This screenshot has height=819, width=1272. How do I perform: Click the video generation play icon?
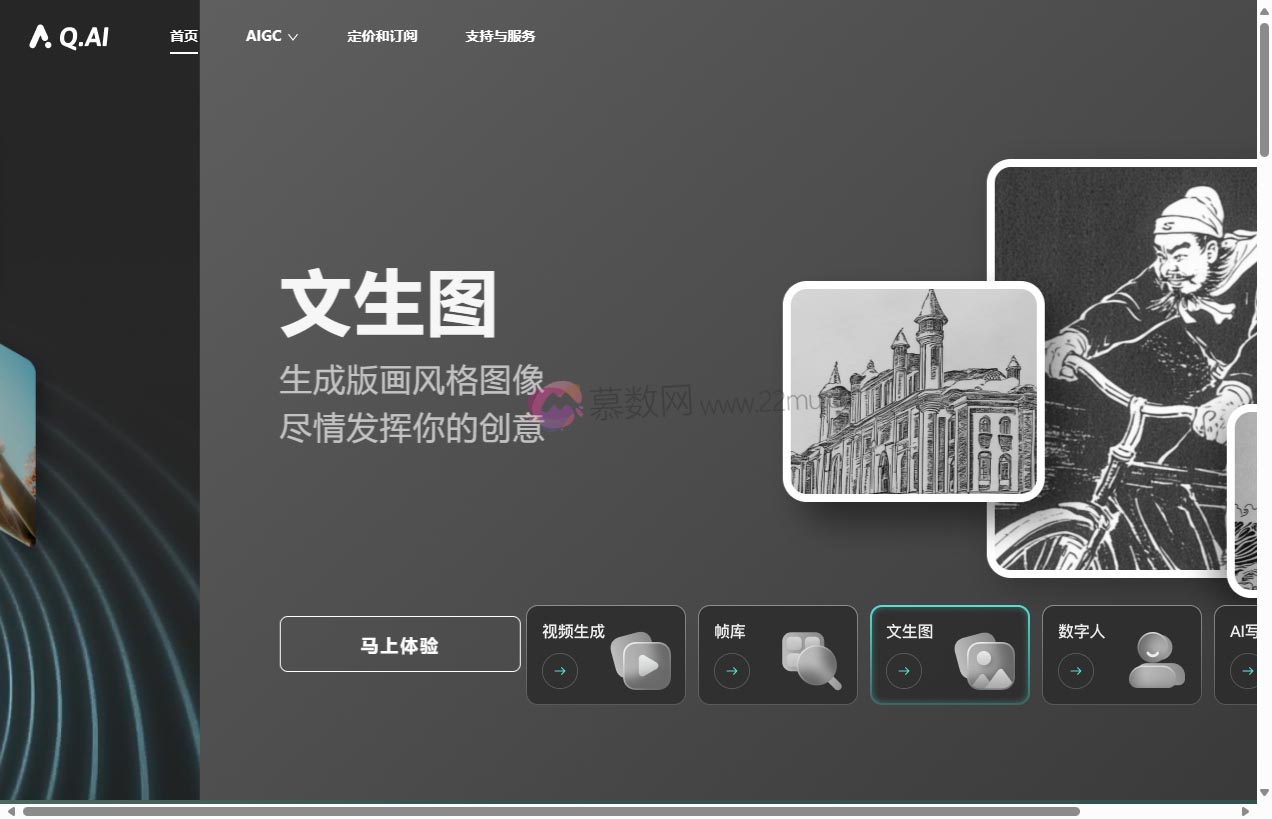coord(641,661)
